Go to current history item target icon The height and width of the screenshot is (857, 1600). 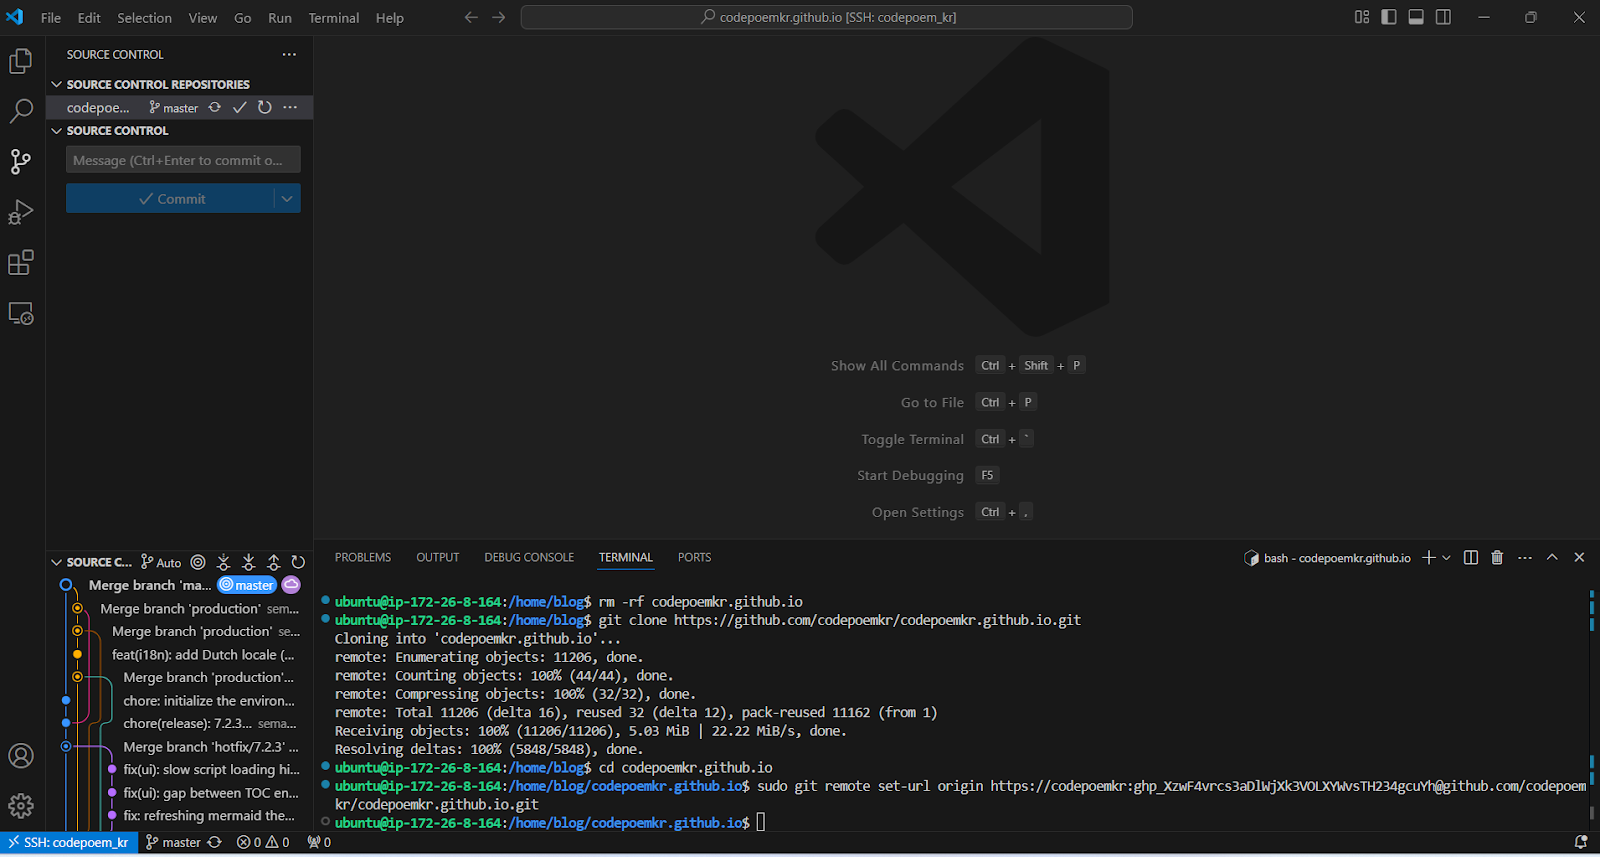point(198,562)
